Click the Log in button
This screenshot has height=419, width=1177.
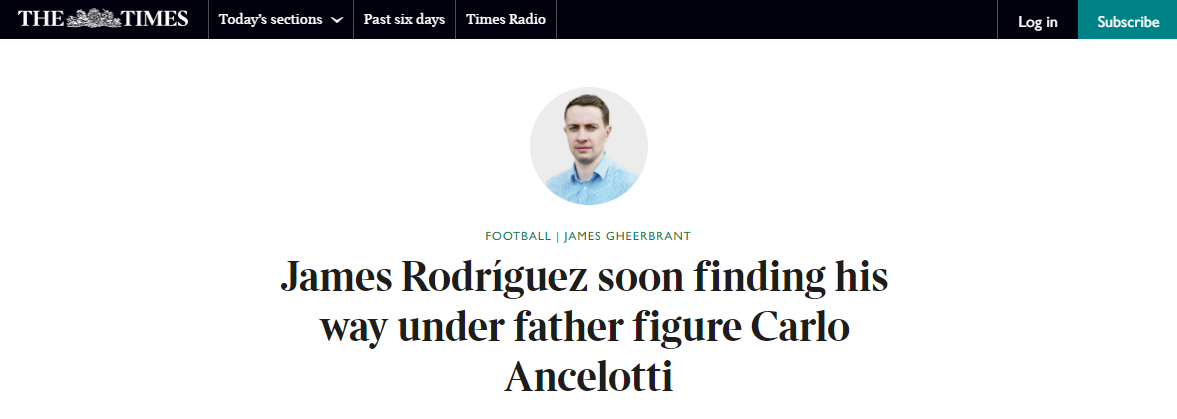1037,22
